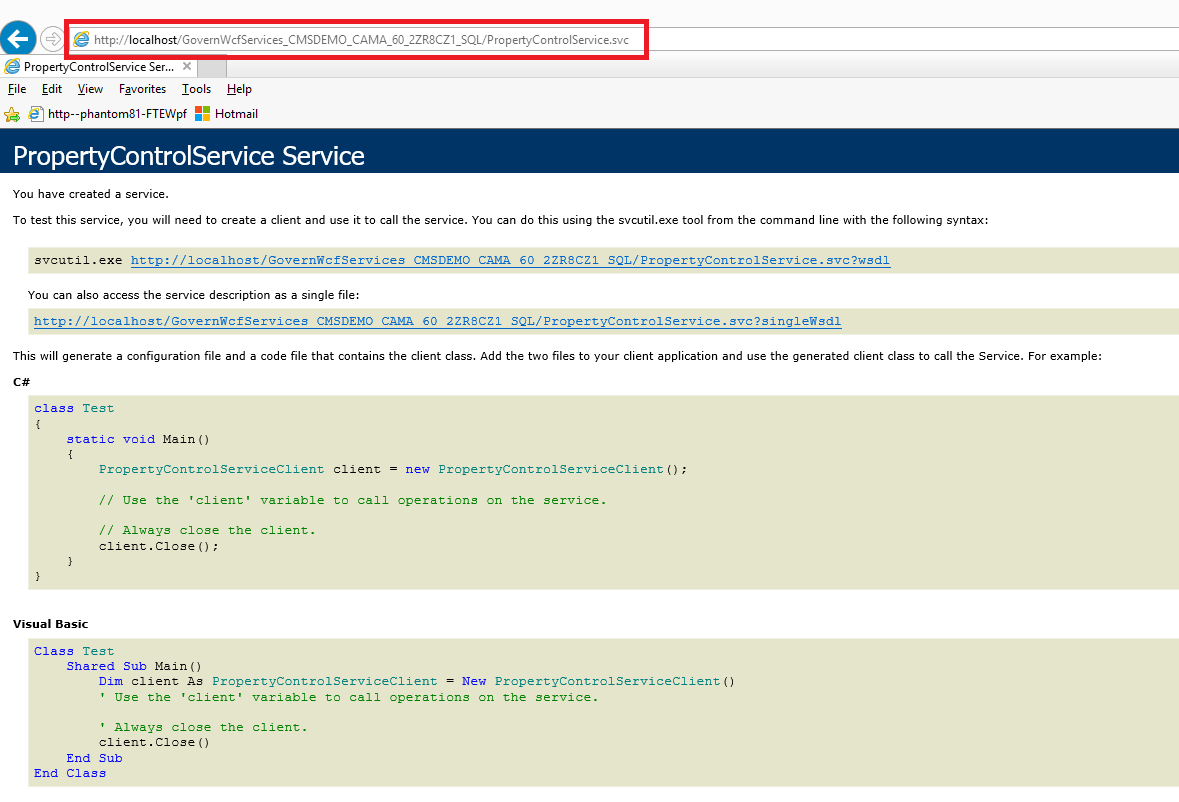Open the View menu

[x=90, y=89]
